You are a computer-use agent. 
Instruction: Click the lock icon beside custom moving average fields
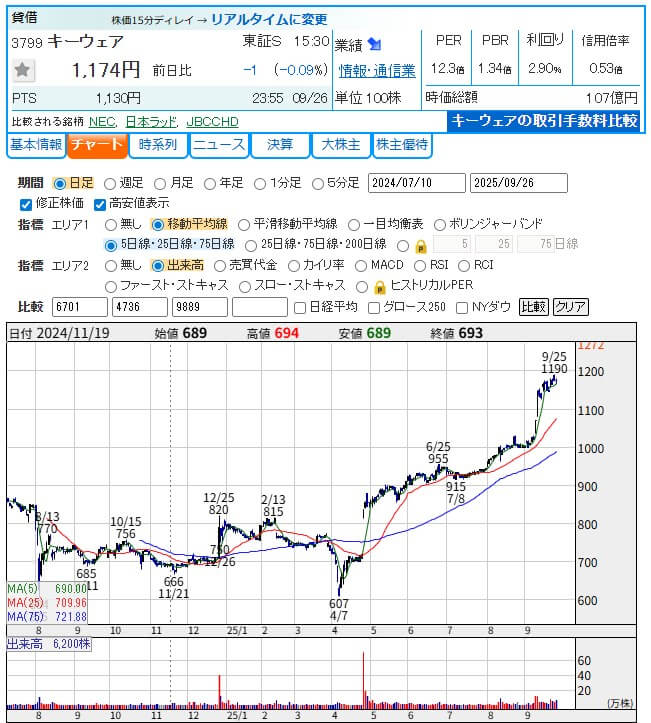[x=421, y=245]
